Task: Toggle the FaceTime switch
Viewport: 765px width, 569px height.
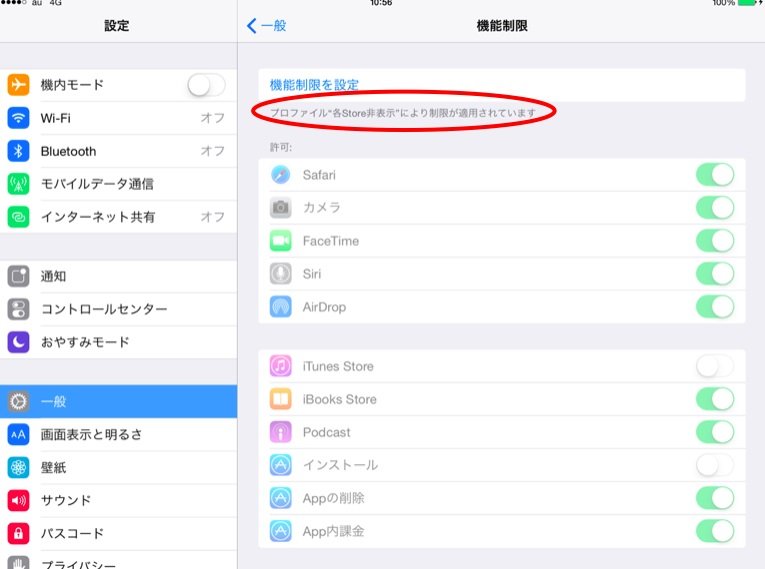Action: pyautogui.click(x=715, y=241)
